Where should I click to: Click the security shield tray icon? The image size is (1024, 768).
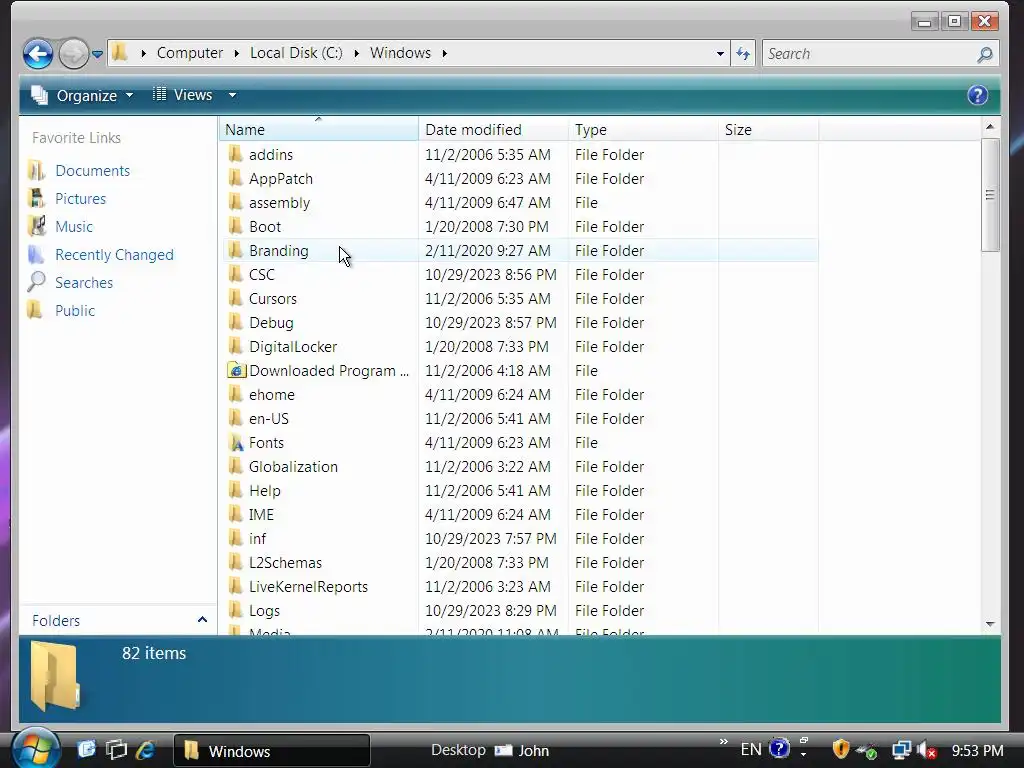840,749
